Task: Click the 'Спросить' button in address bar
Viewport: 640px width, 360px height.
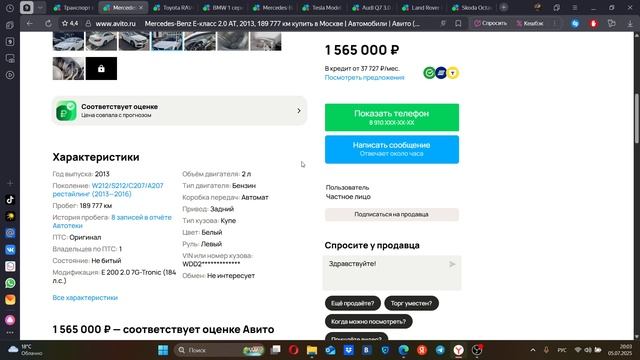Action: [x=490, y=24]
